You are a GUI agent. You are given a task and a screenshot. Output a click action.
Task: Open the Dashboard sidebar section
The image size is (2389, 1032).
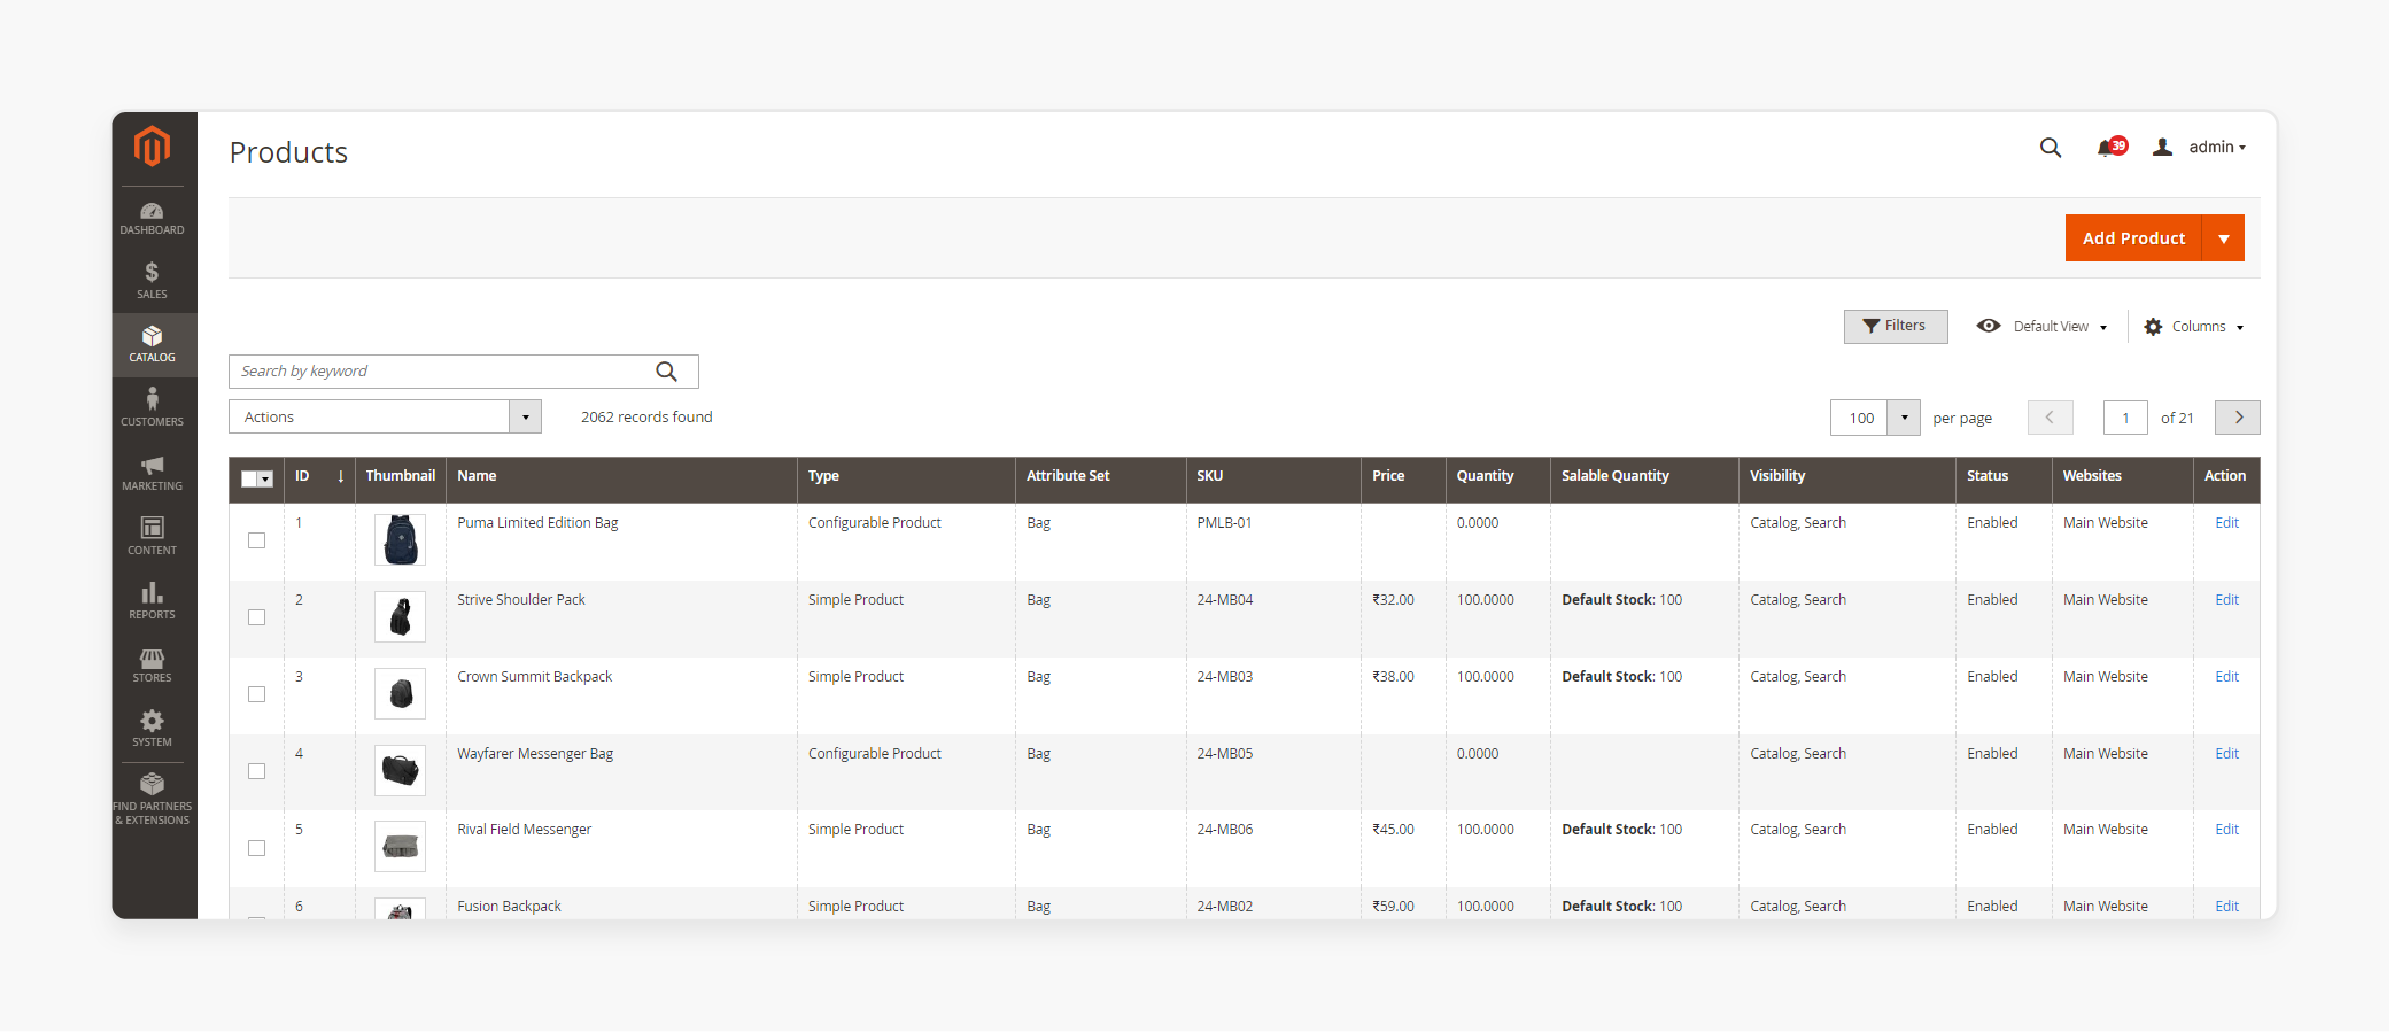[152, 218]
